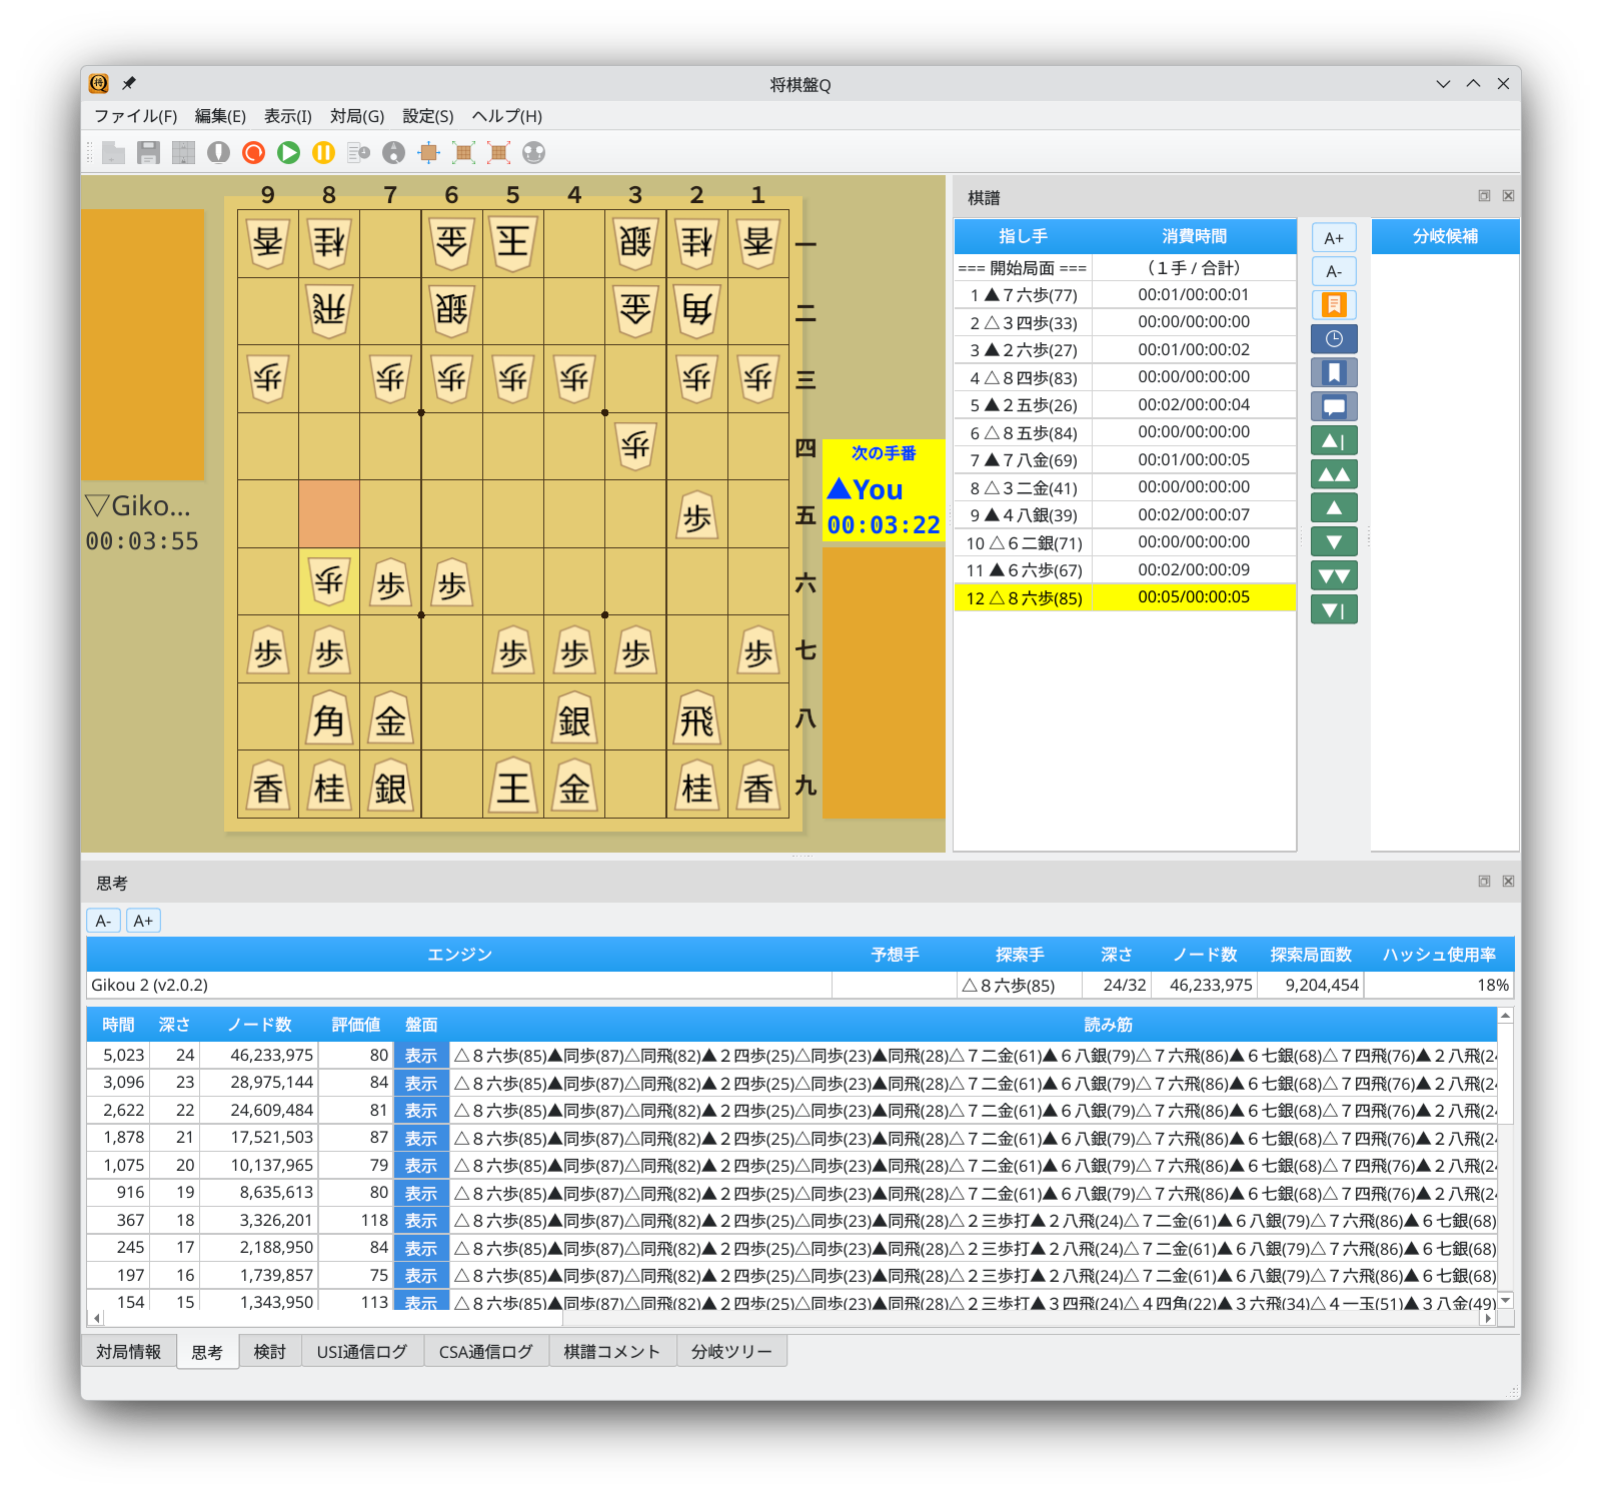Click the yellow pause icon in the toolbar

(x=323, y=152)
